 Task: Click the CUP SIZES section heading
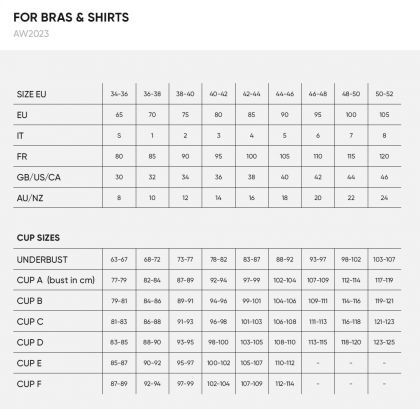point(38,238)
